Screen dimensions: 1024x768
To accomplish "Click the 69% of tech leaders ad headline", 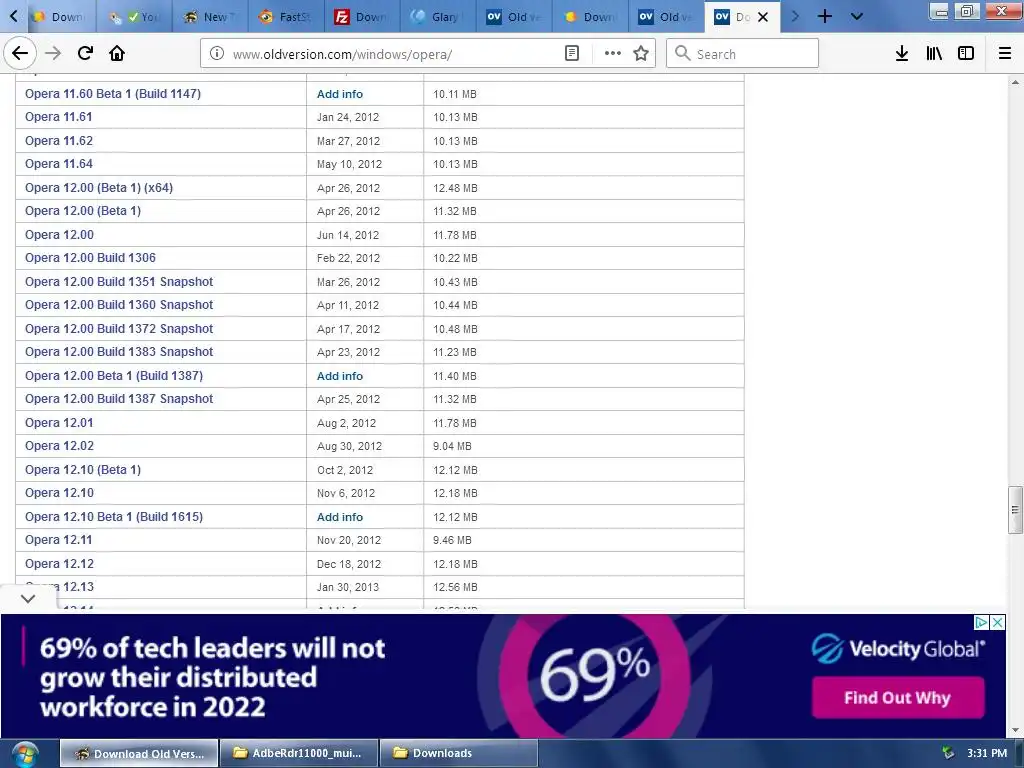I will coord(212,677).
